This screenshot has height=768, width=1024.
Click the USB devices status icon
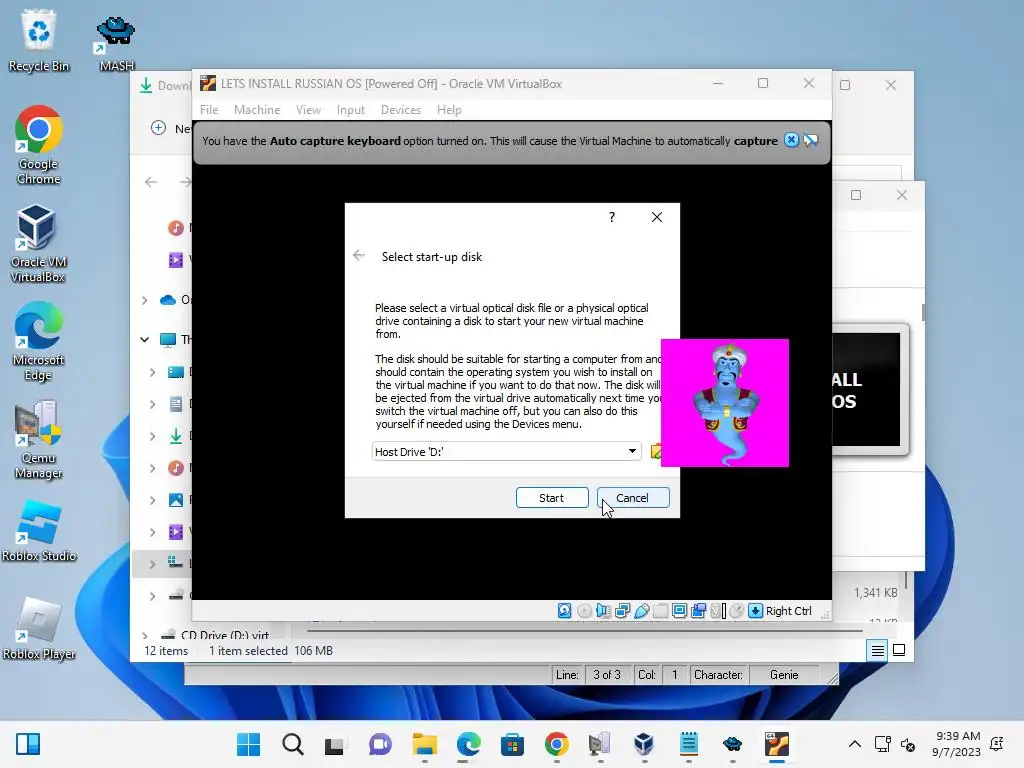tap(641, 611)
